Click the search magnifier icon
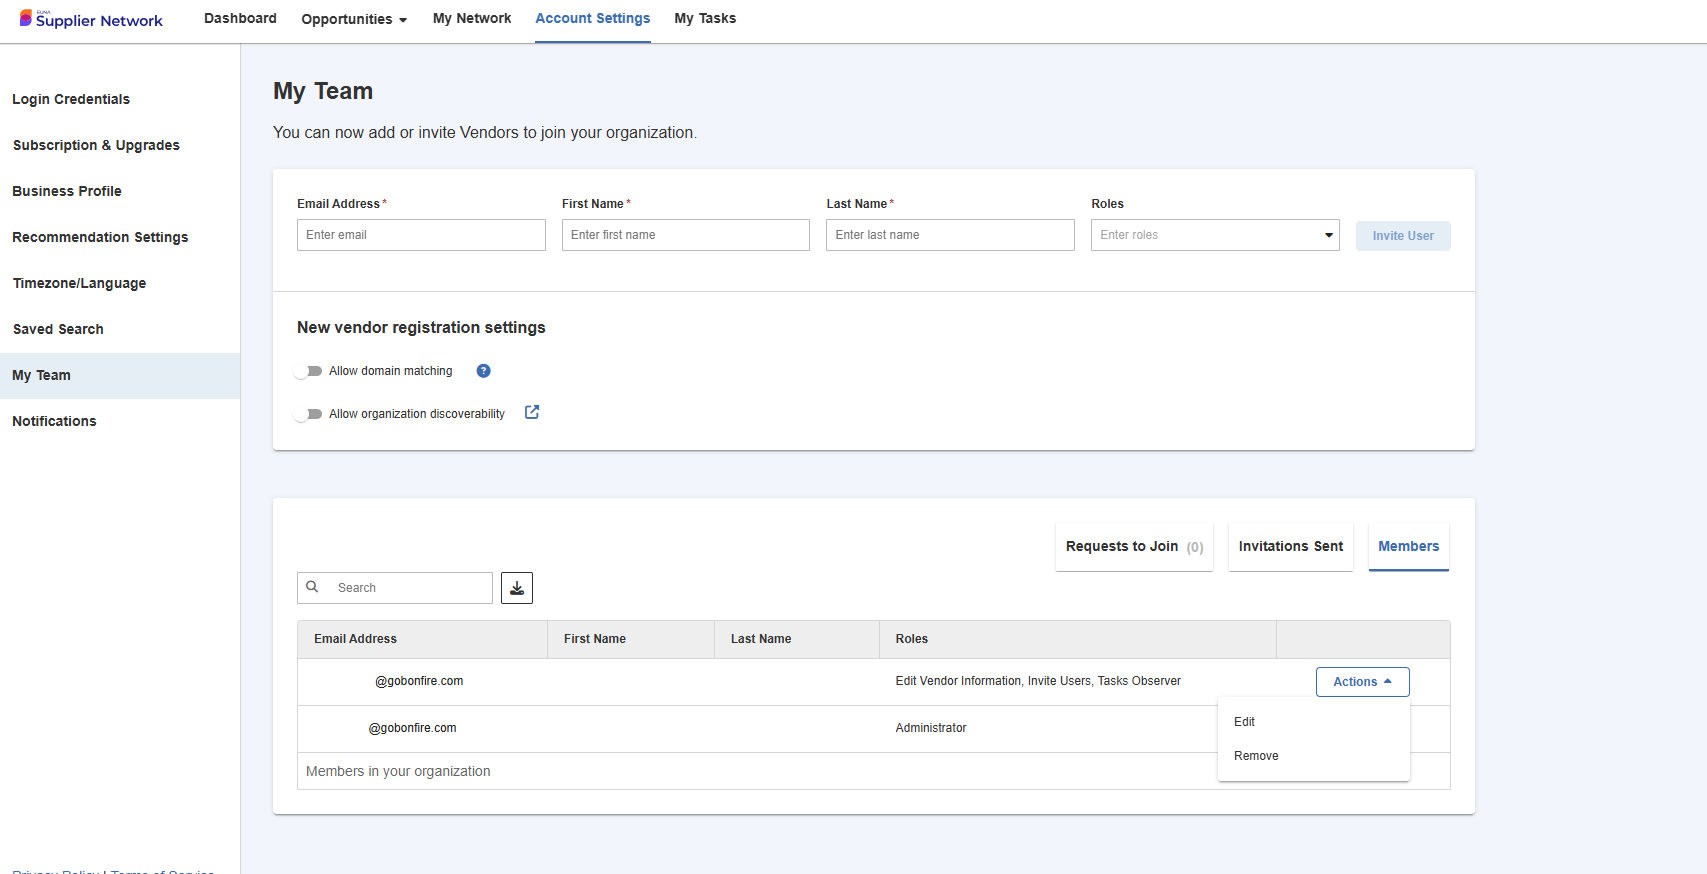This screenshot has height=874, width=1707. click(313, 587)
